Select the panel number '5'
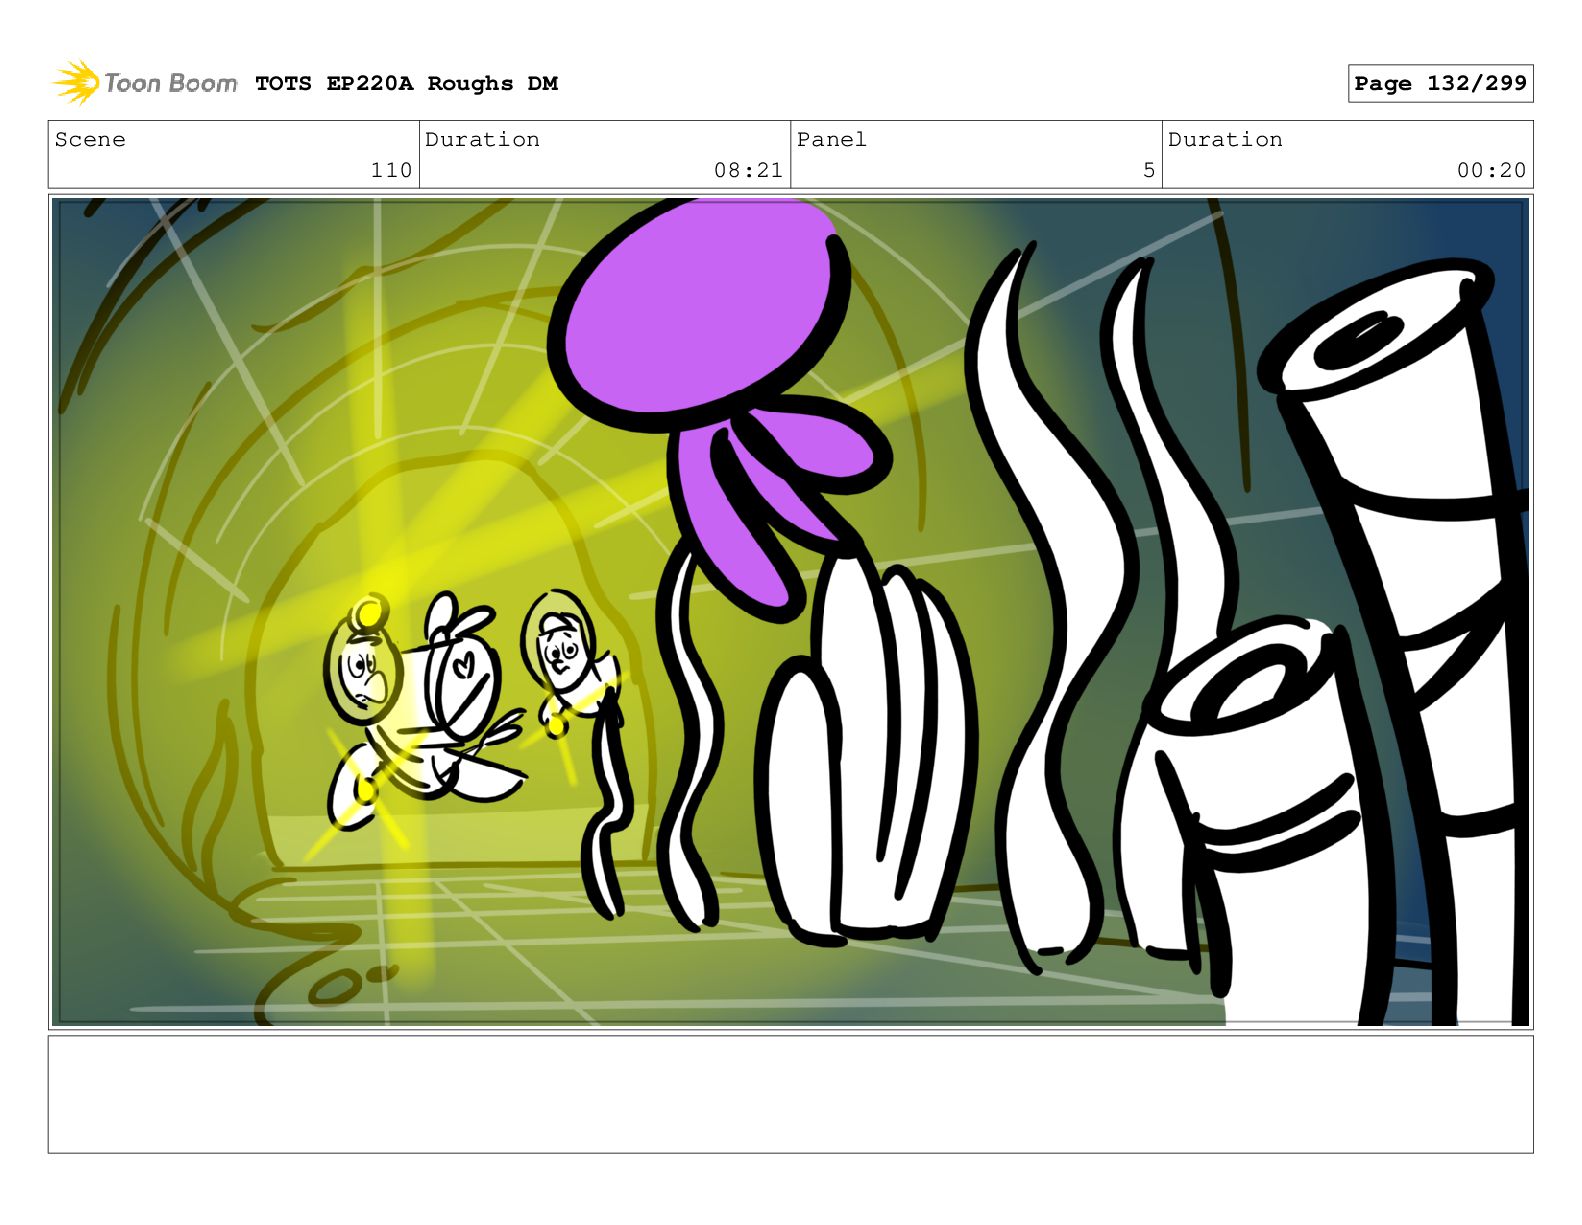The width and height of the screenshot is (1582, 1225). pyautogui.click(x=1149, y=170)
